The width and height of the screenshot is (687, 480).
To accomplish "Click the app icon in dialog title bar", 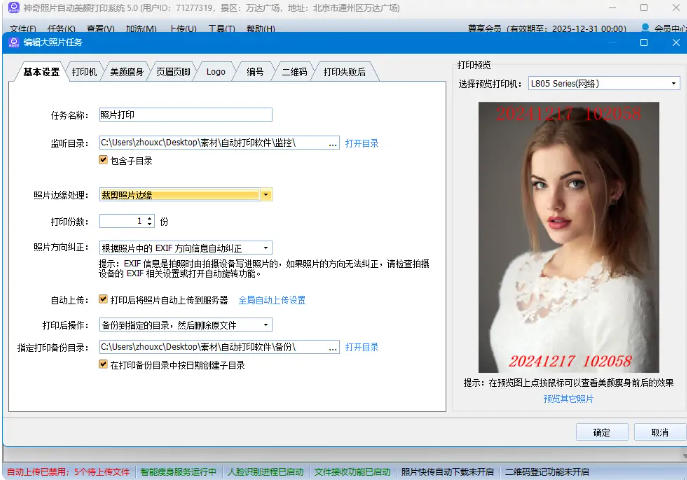I will pos(14,43).
